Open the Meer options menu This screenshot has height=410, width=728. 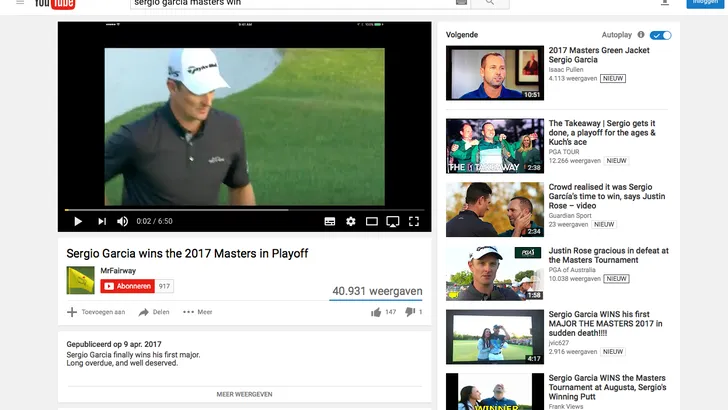pos(197,312)
